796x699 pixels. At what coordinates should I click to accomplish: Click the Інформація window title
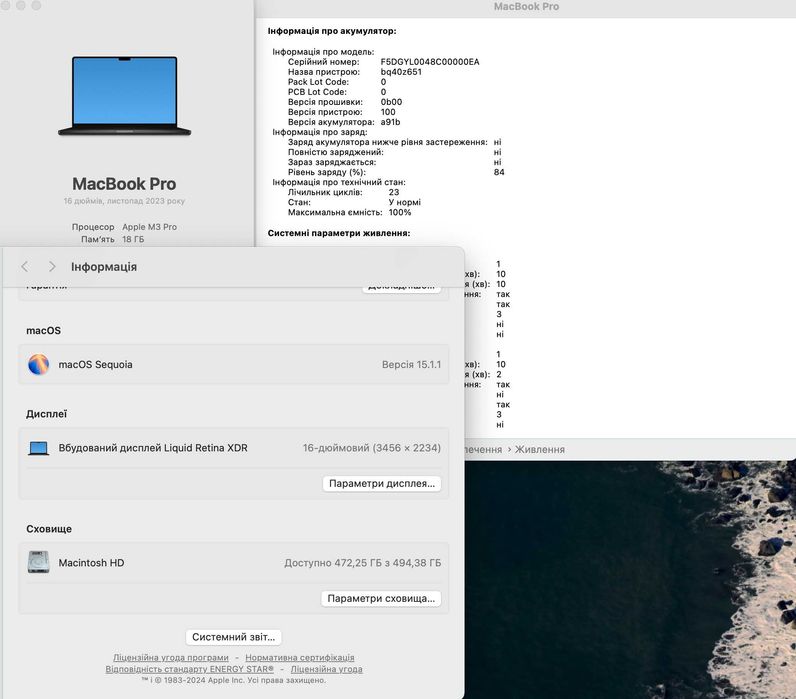pos(104,267)
